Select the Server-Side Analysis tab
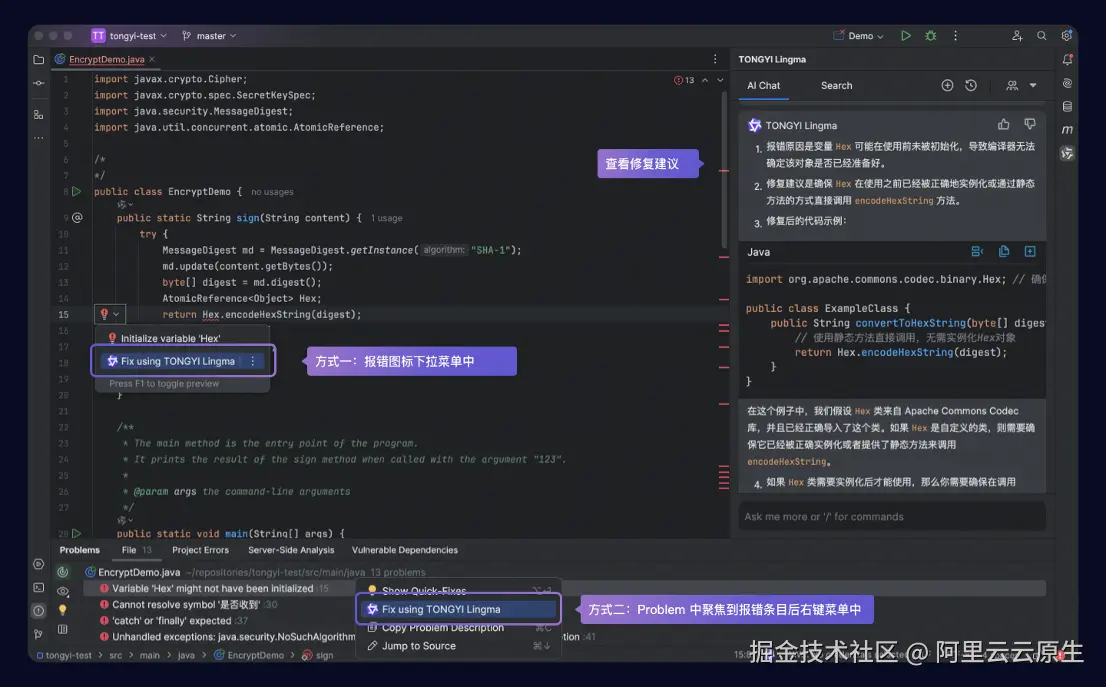This screenshot has width=1106, height=687. tap(291, 550)
